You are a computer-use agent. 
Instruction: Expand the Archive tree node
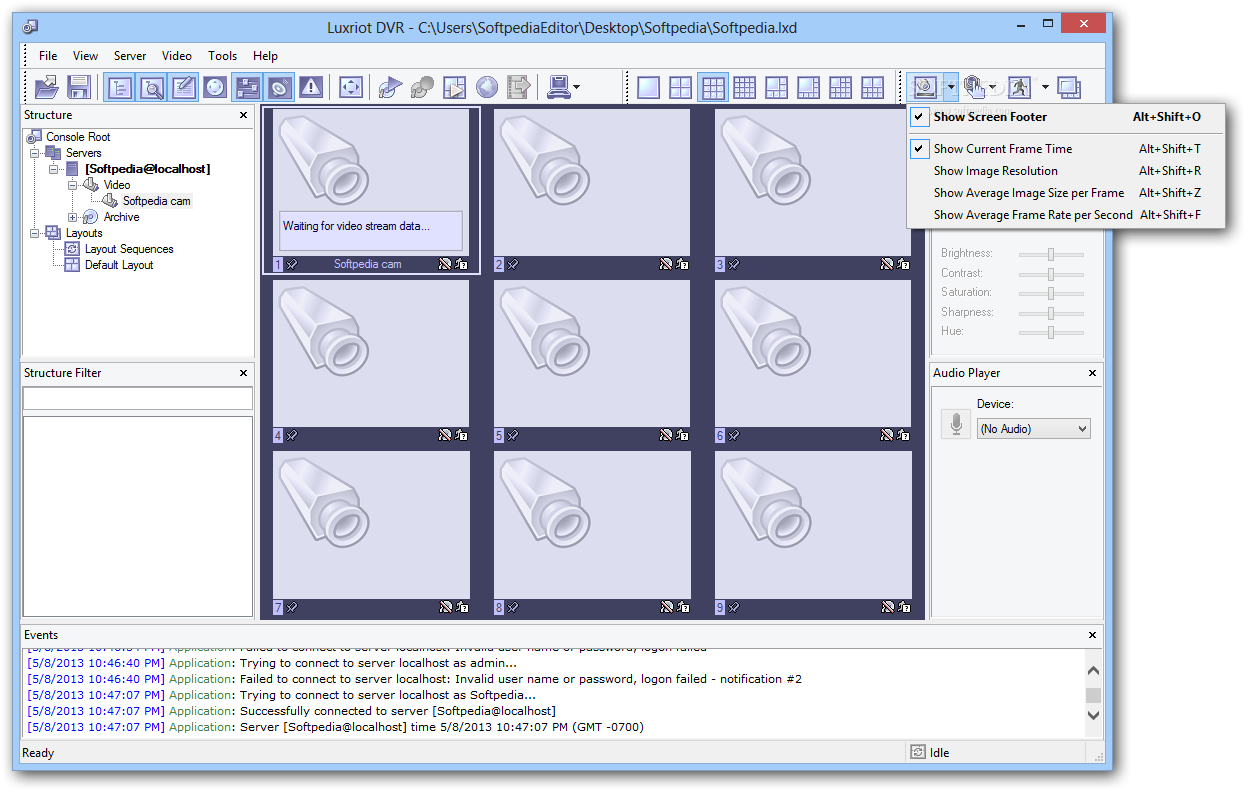72,217
